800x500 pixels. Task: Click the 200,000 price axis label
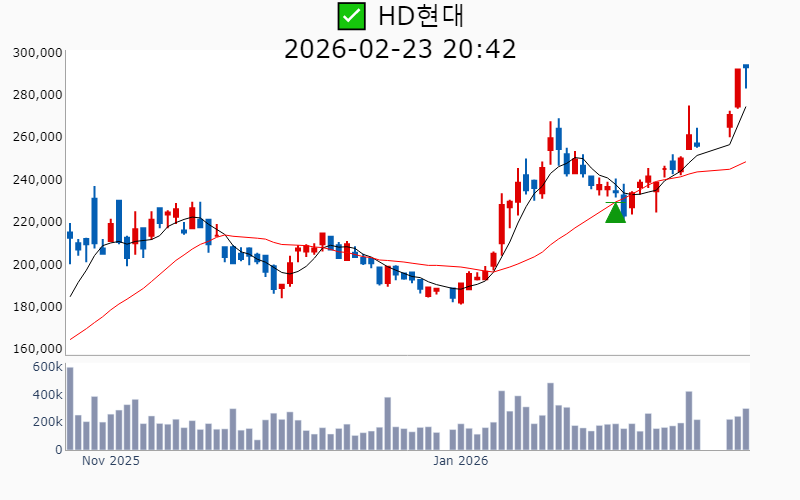37,265
